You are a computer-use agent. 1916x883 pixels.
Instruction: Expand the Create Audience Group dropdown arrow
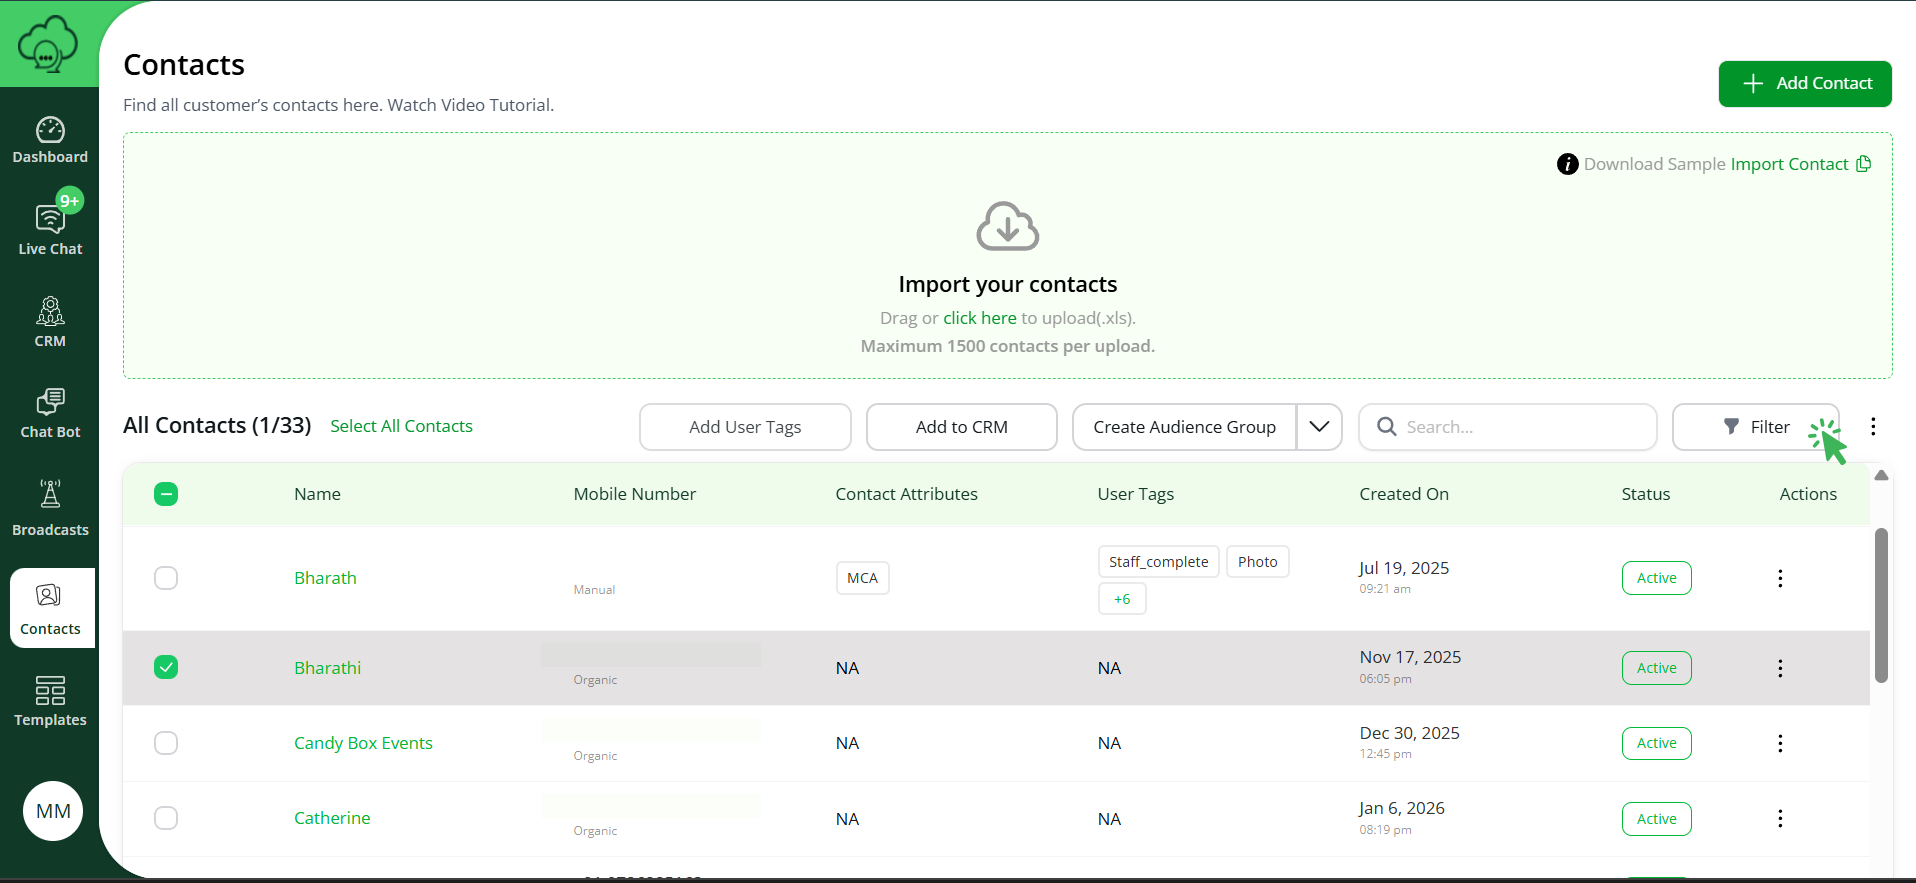point(1319,427)
